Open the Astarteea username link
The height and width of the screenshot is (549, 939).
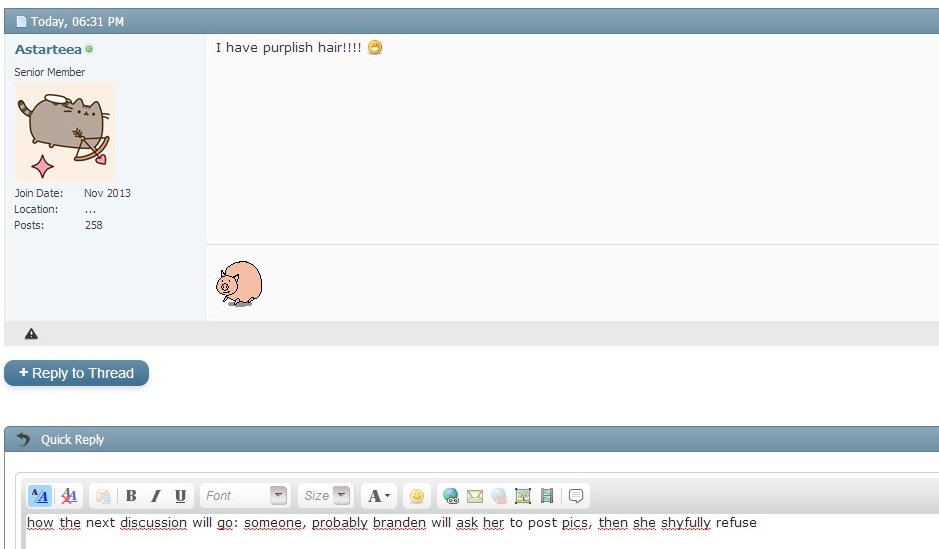point(48,49)
